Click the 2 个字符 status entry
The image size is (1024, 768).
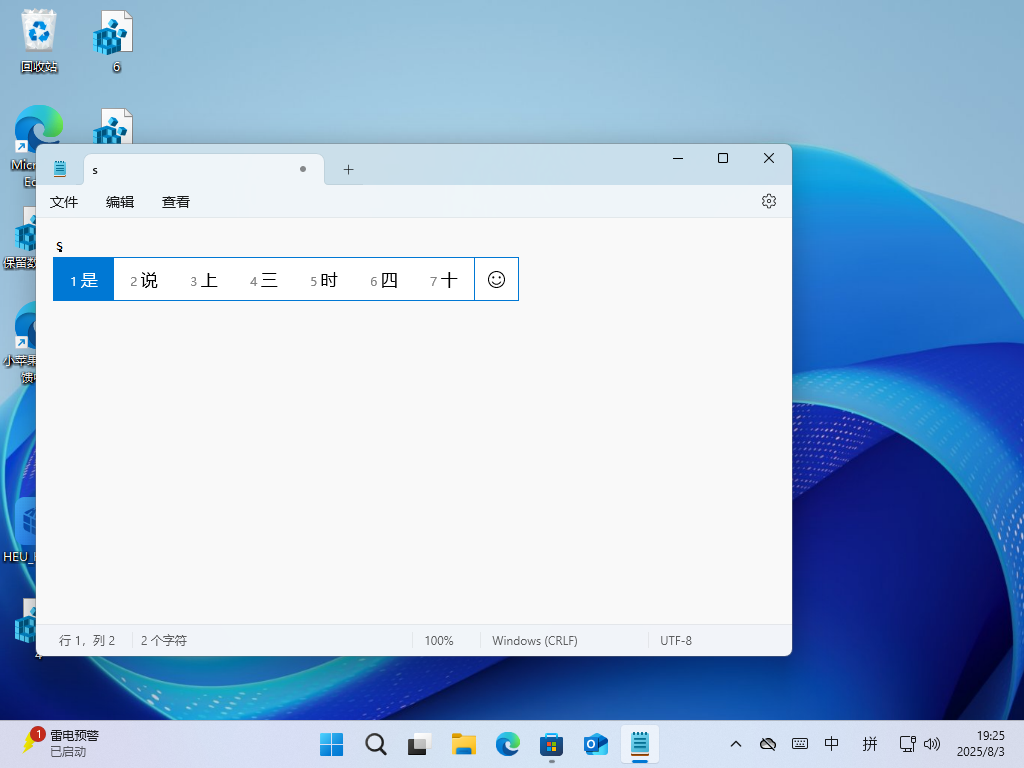tap(164, 641)
